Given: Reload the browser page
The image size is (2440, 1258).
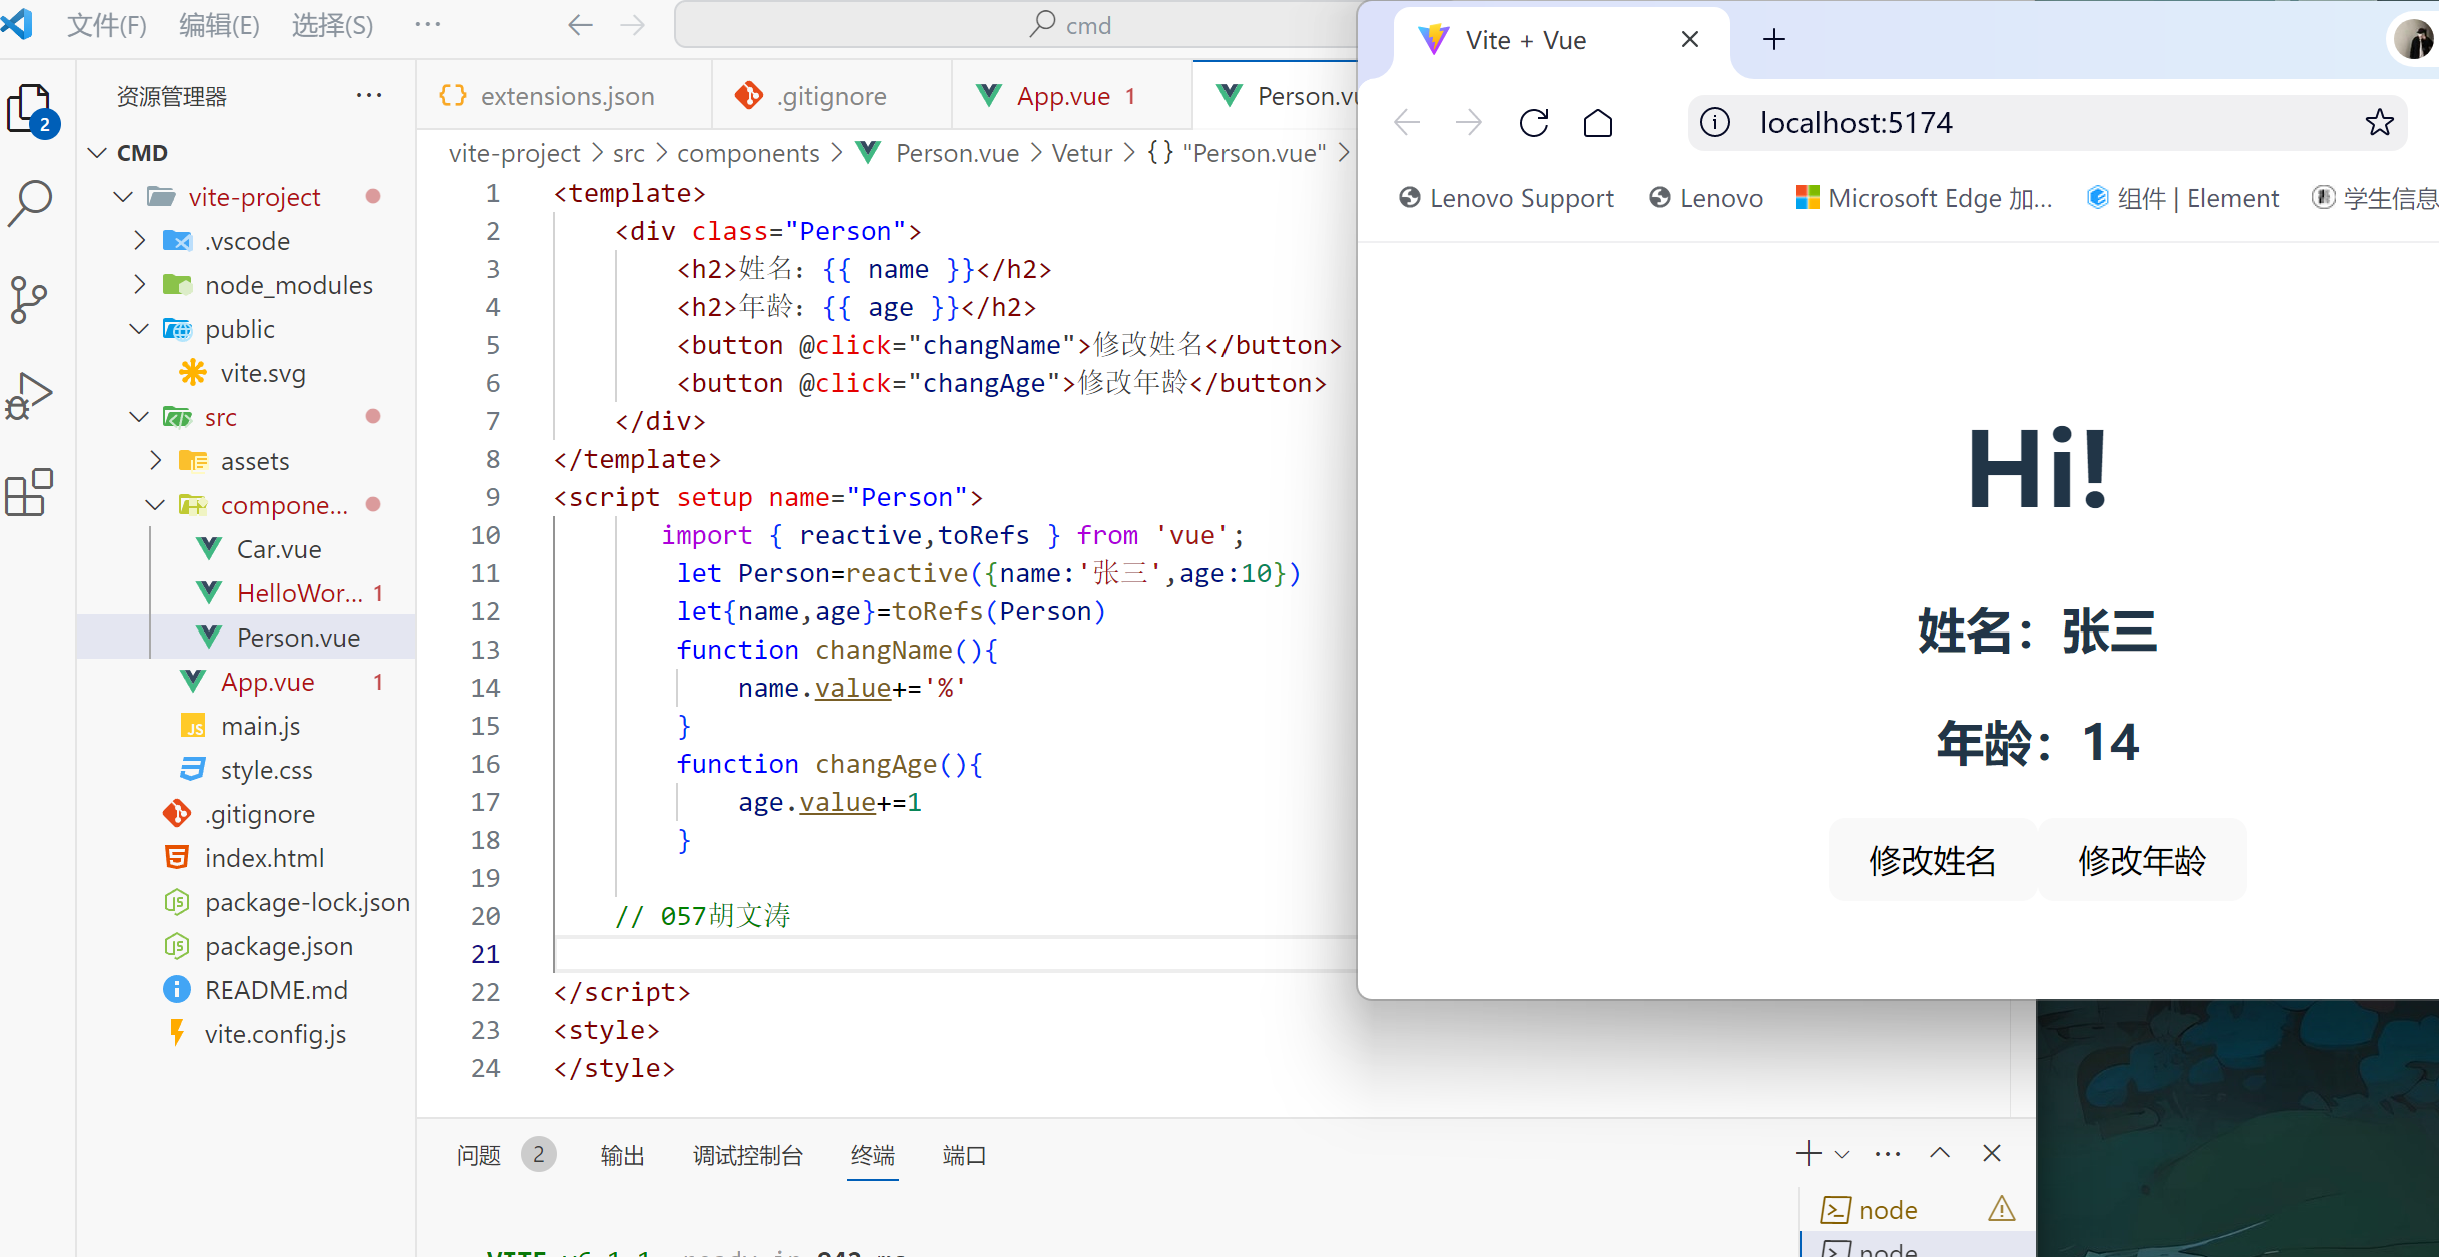Looking at the screenshot, I should (1534, 123).
